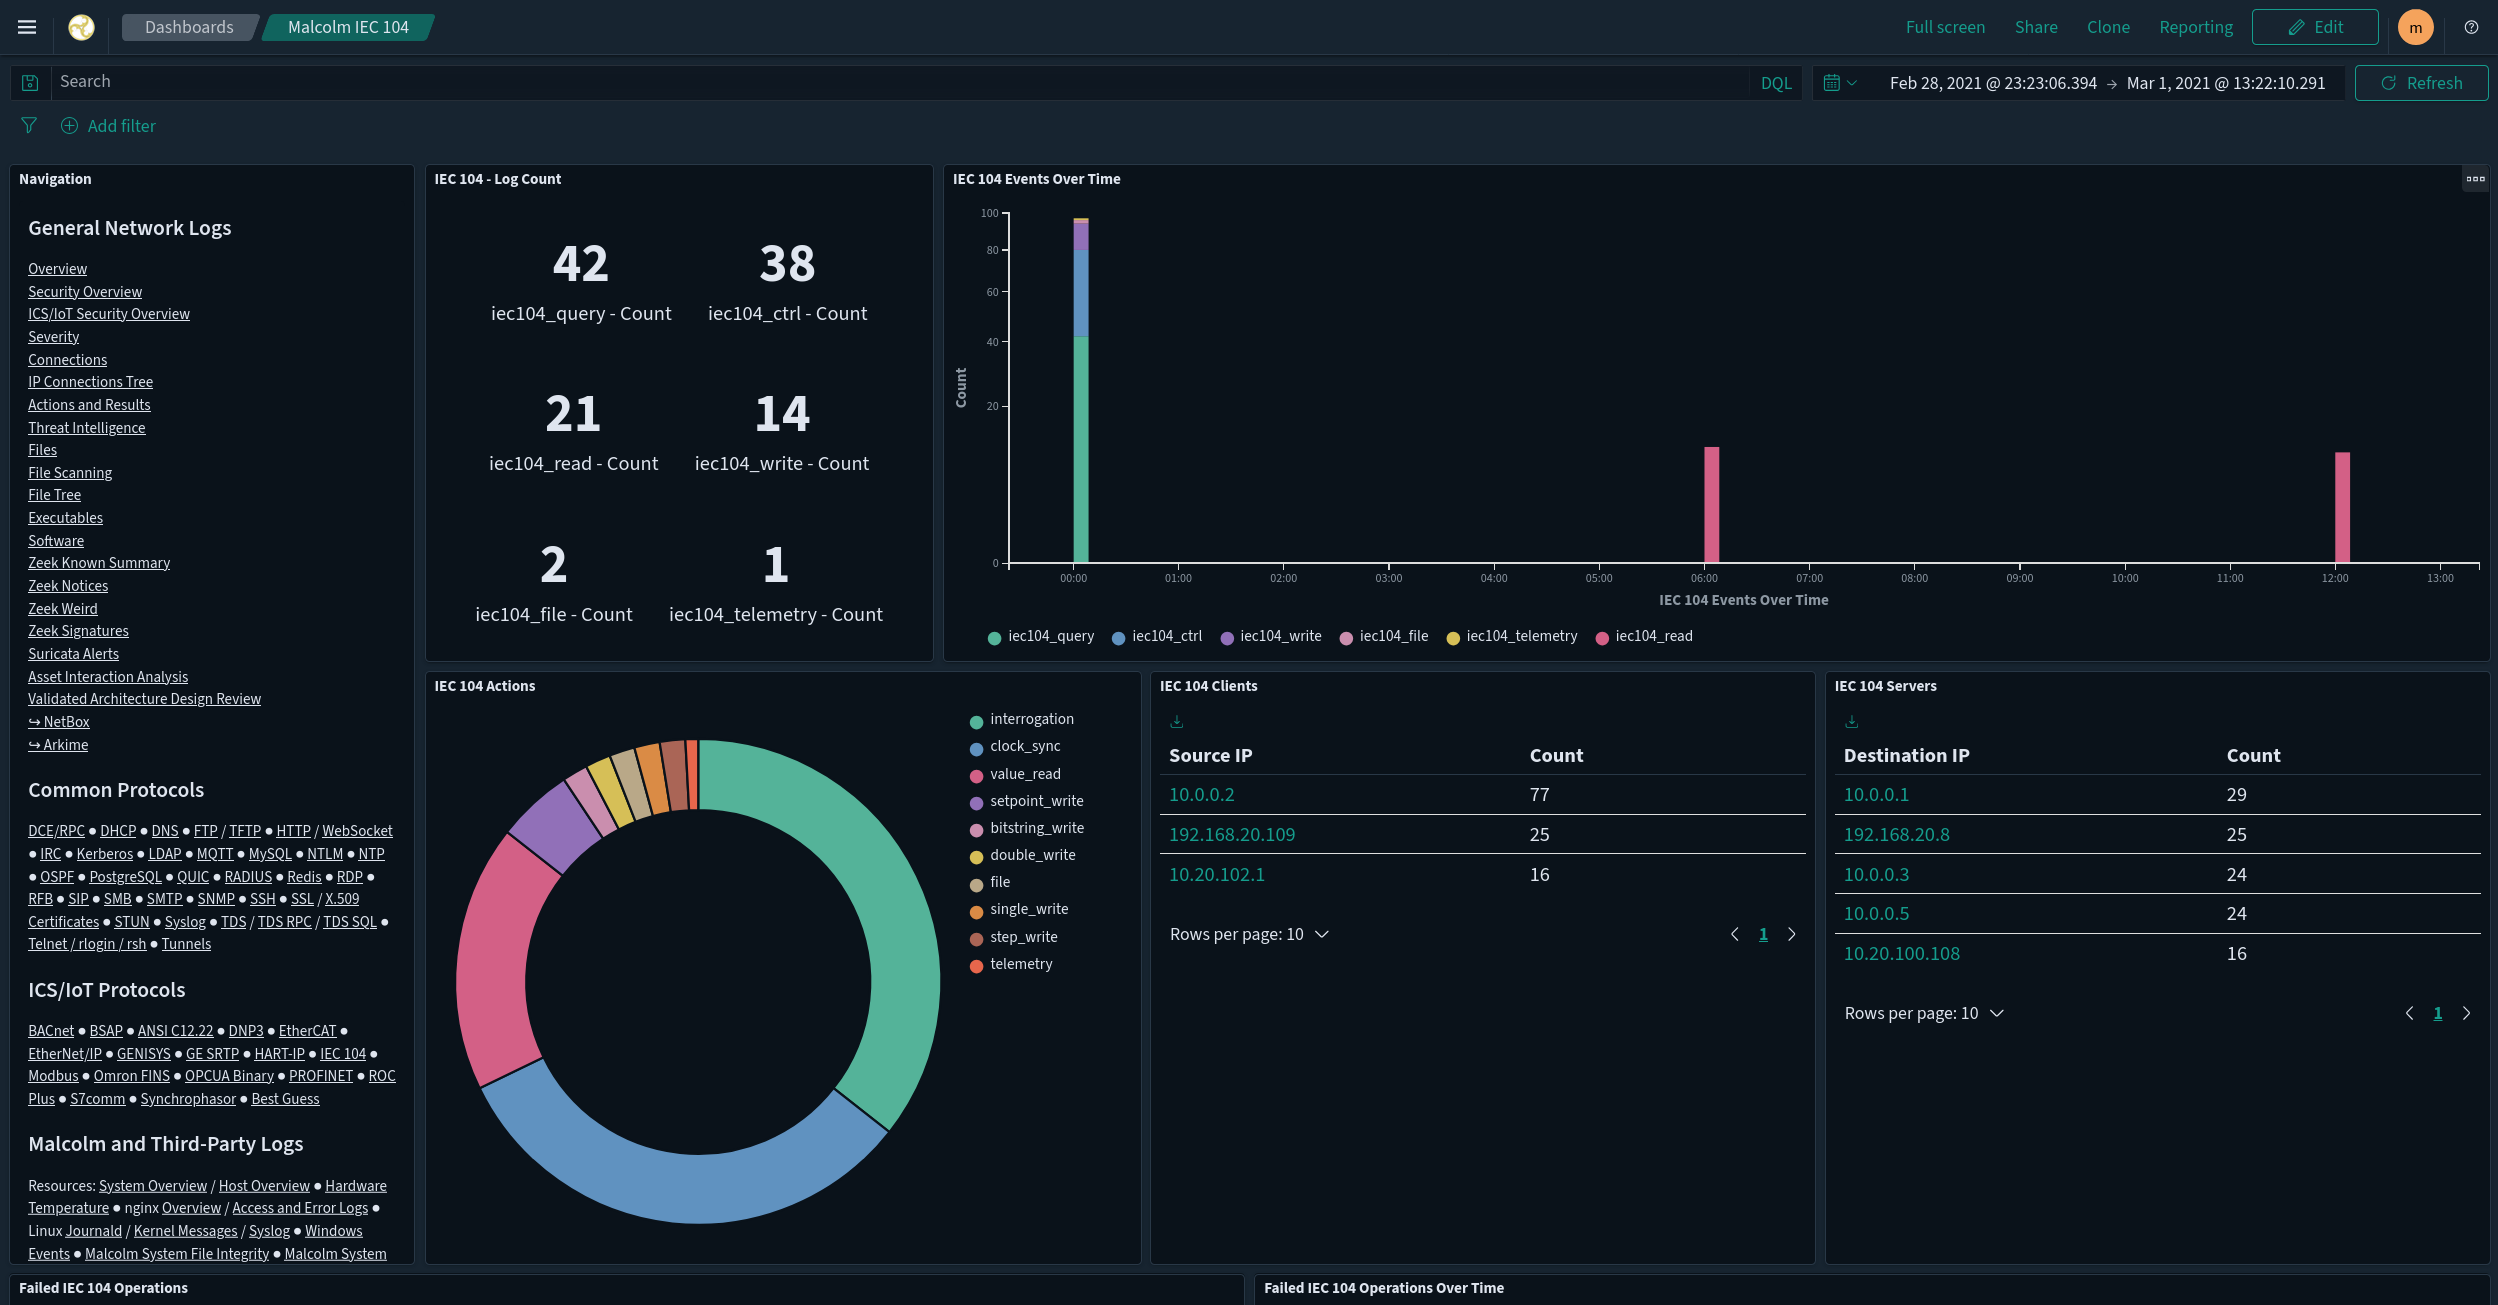Open the saved queries icon
Viewport: 2498px width, 1305px height.
click(30, 83)
